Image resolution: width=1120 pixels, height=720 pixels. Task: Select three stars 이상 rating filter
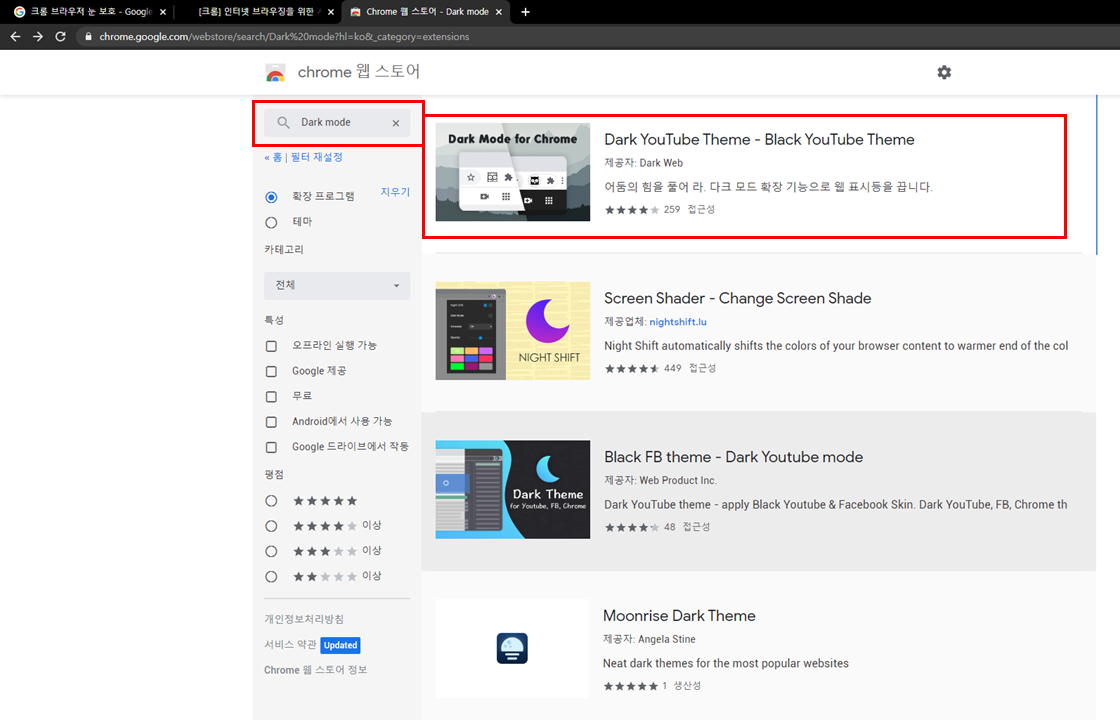(x=271, y=551)
